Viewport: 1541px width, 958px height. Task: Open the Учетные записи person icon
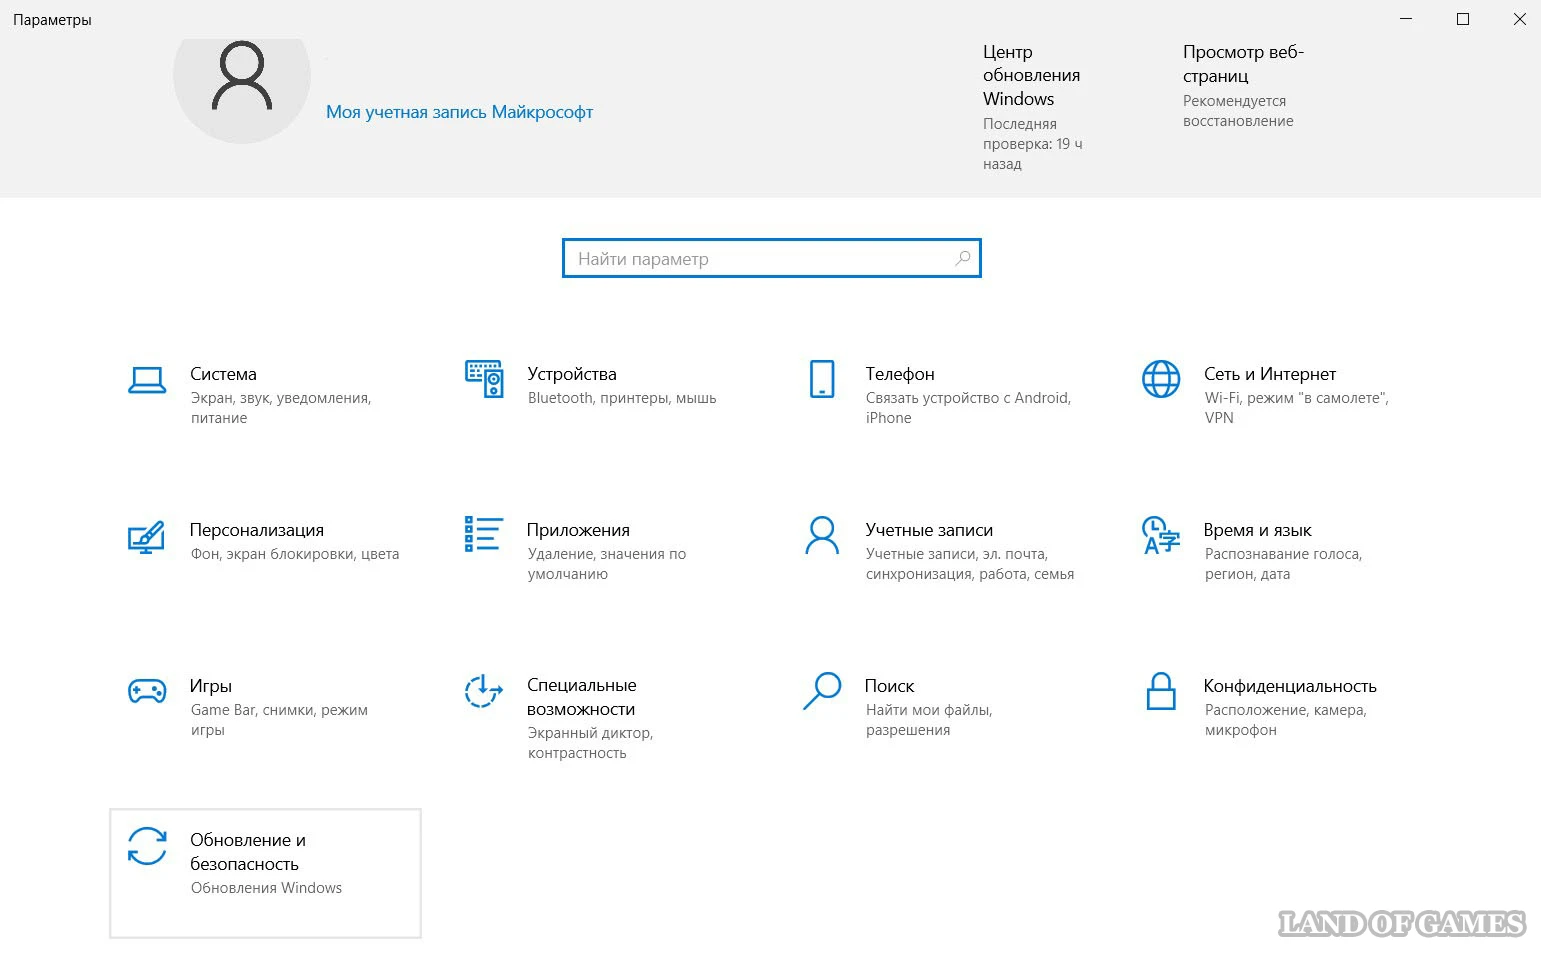822,535
